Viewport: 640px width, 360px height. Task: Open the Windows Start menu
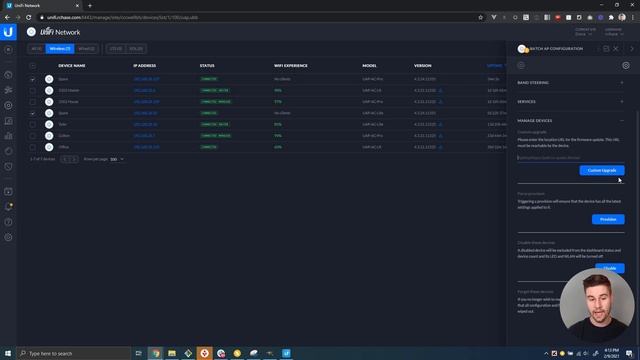click(8, 353)
